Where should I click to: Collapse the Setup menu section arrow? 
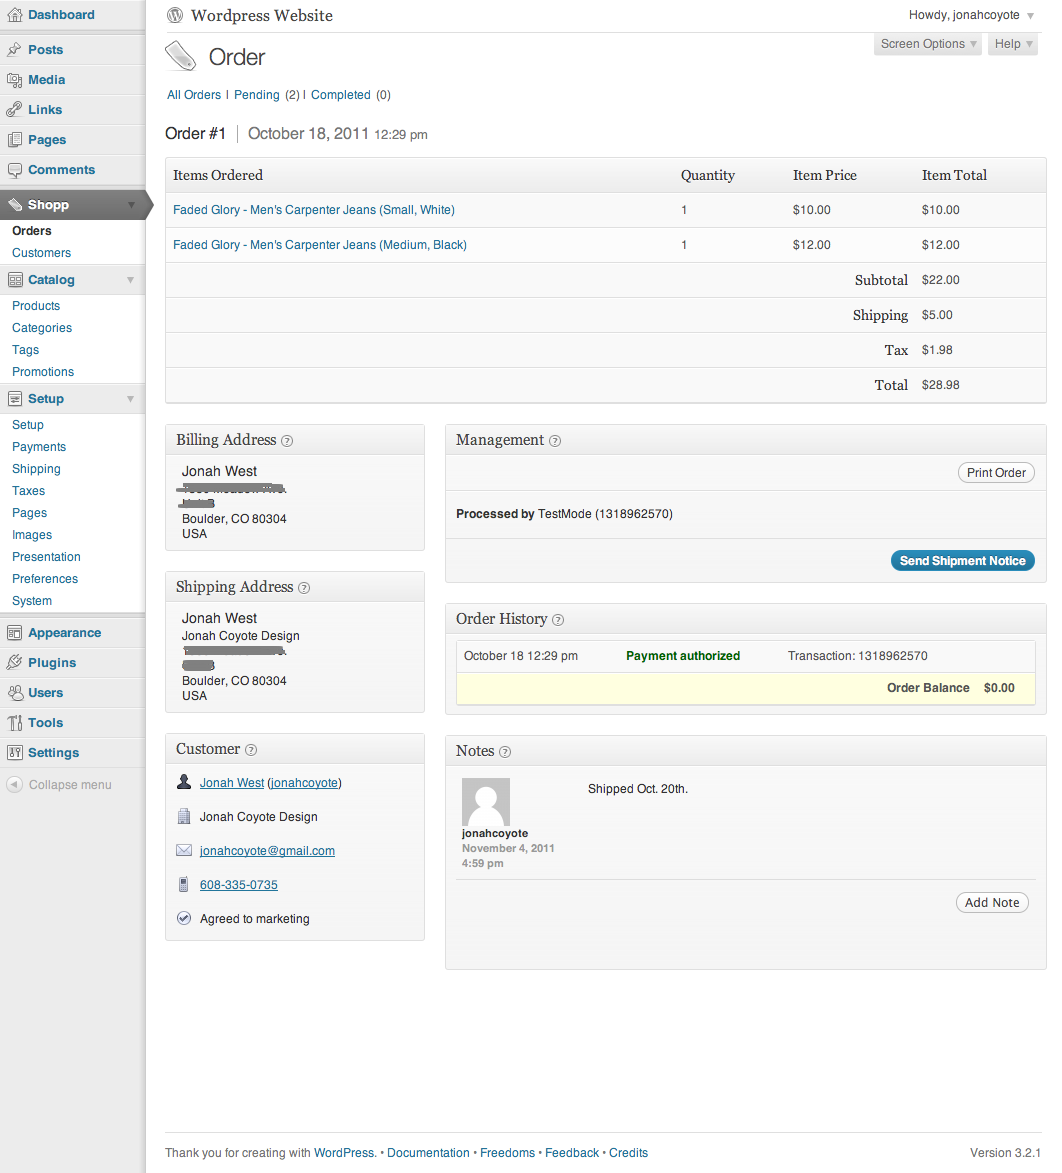[131, 399]
